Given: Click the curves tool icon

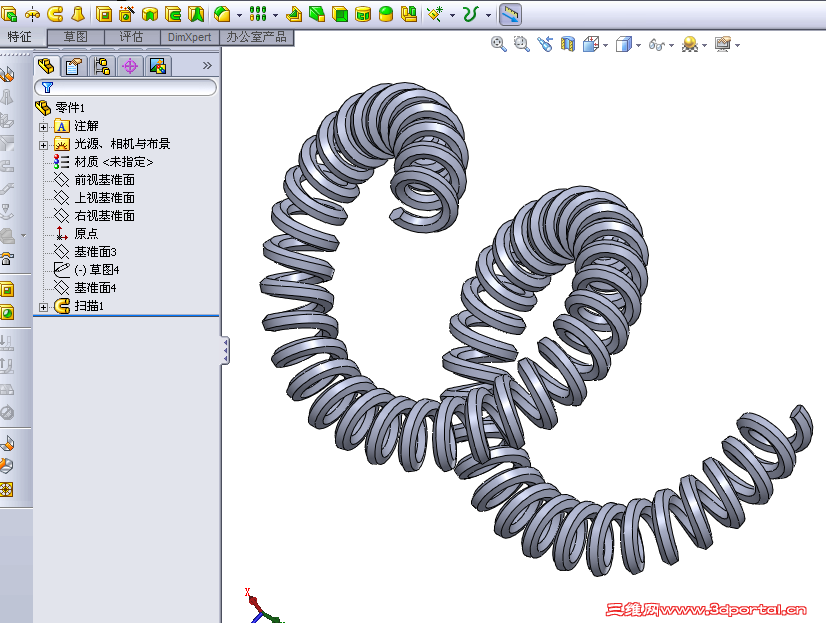Looking at the screenshot, I should [x=470, y=14].
